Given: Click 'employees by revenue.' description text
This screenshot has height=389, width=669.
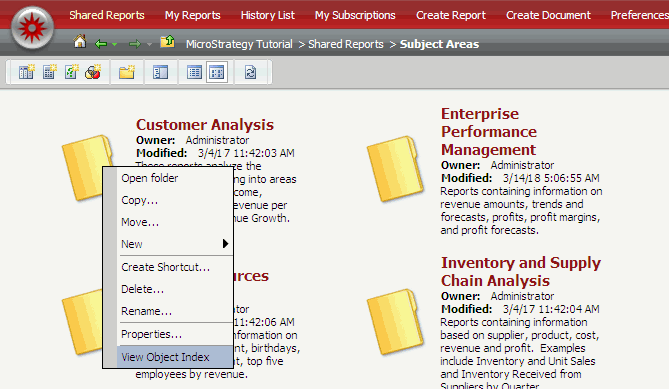Looking at the screenshot, I should [x=192, y=374].
